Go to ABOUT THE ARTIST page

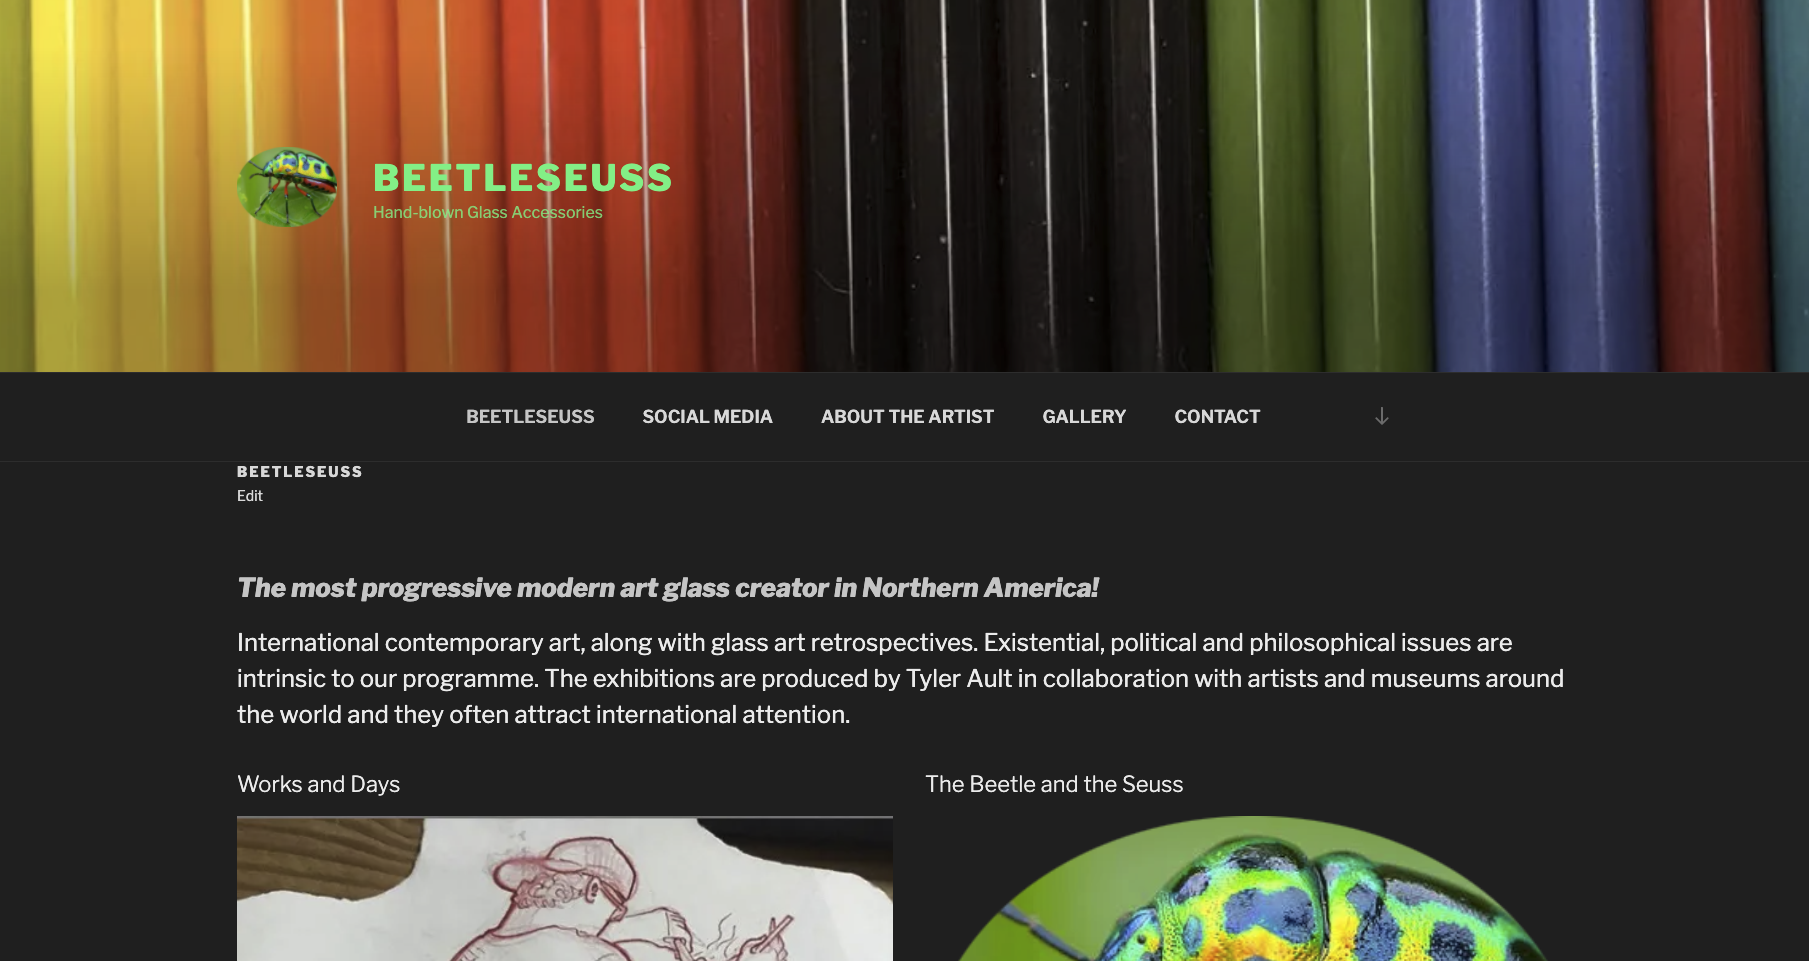point(907,417)
